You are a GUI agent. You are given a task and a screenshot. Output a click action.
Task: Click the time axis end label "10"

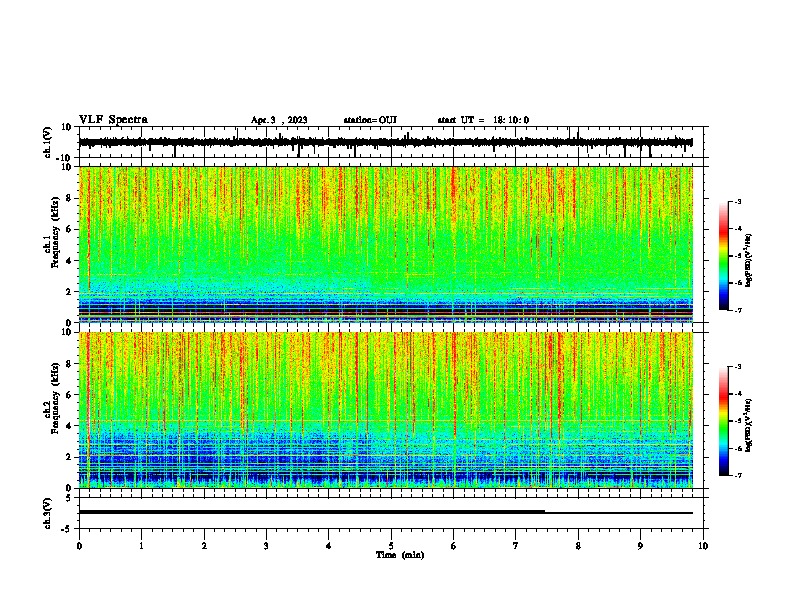(x=703, y=546)
